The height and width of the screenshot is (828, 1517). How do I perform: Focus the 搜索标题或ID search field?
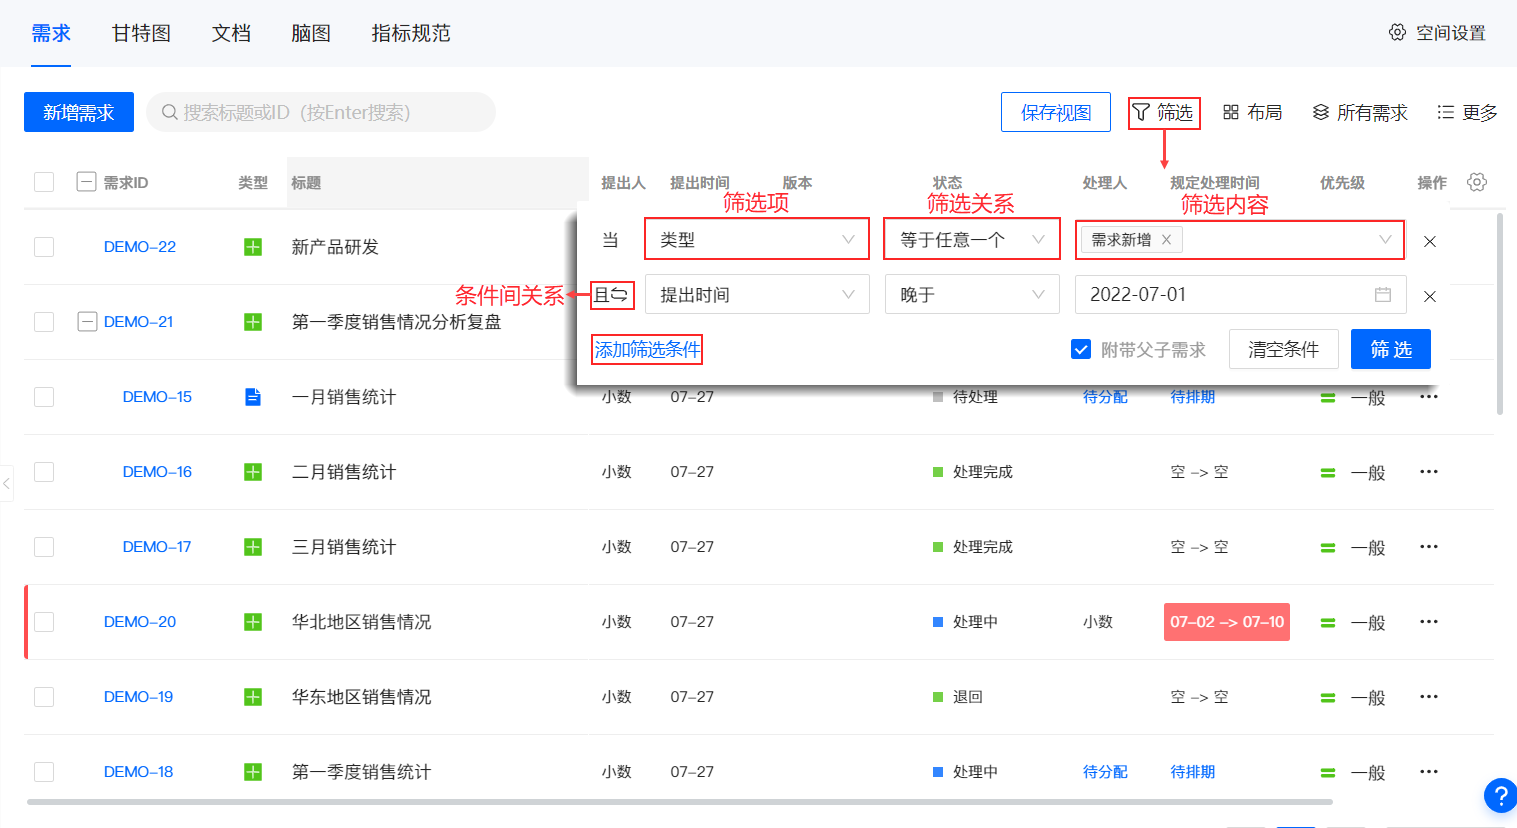(330, 112)
